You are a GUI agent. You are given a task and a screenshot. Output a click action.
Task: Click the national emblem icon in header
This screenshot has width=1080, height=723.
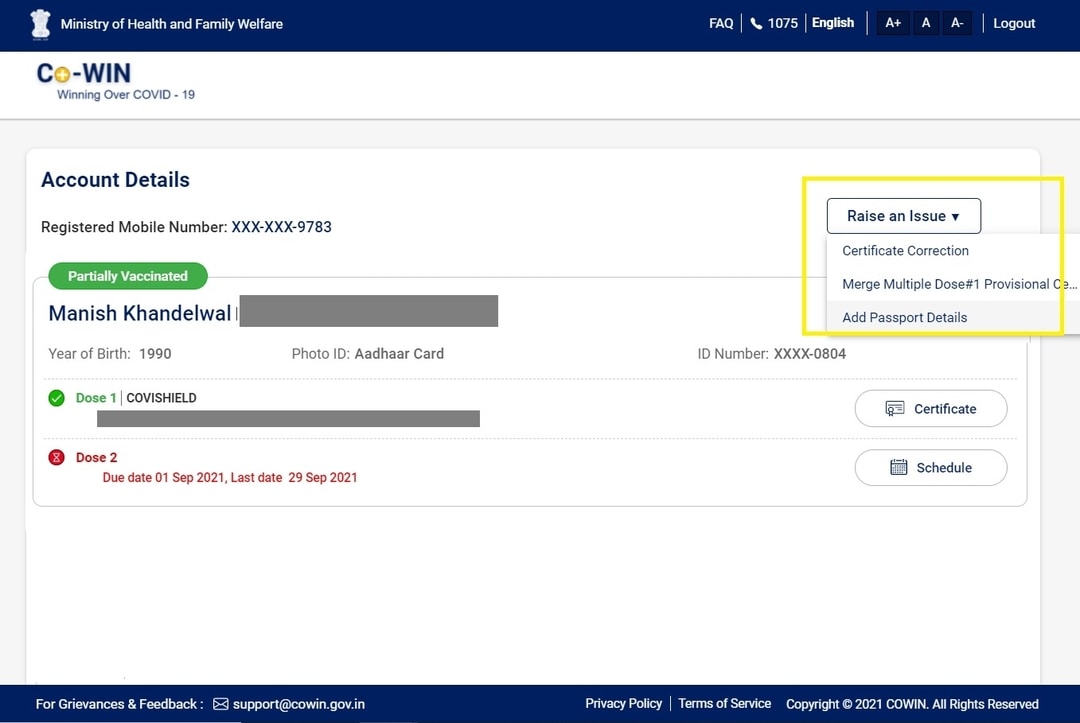pyautogui.click(x=41, y=24)
